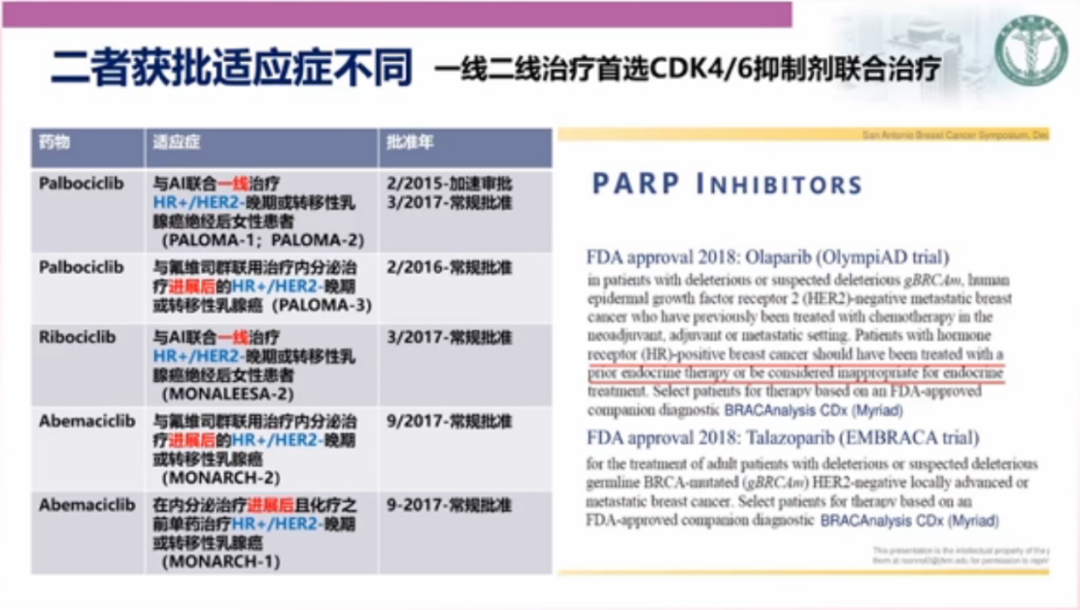This screenshot has width=1080, height=610.
Task: Click the red-underlined prior endocrine therapy text
Action: click(x=795, y=373)
